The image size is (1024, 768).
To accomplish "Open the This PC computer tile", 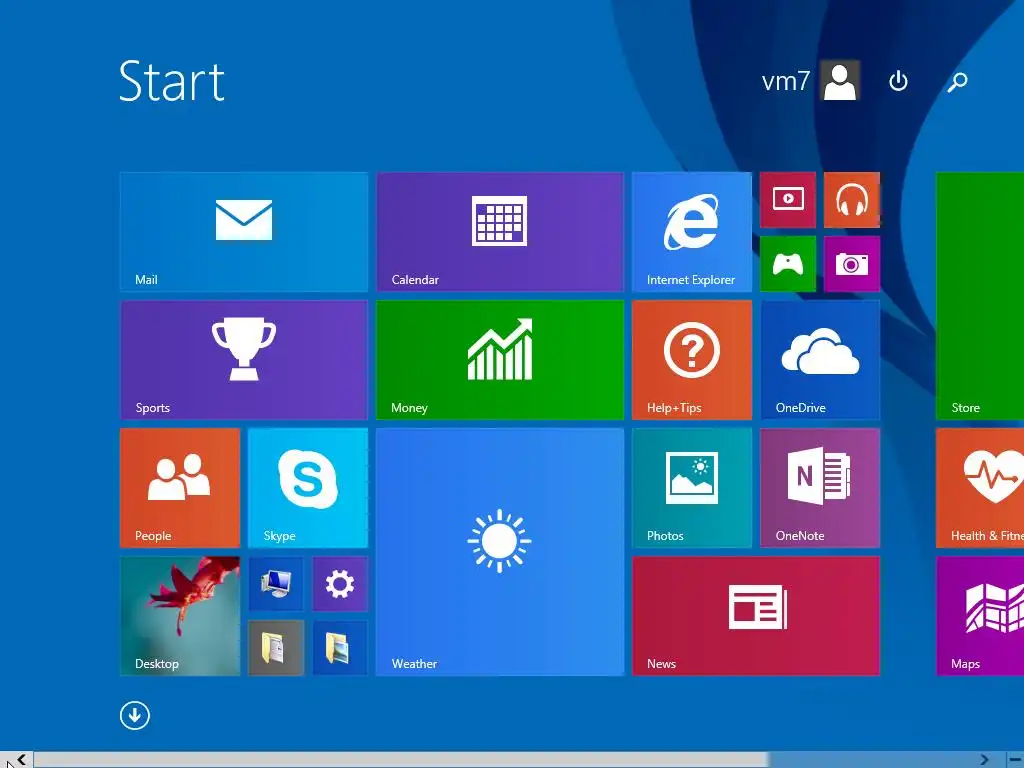I will point(276,584).
